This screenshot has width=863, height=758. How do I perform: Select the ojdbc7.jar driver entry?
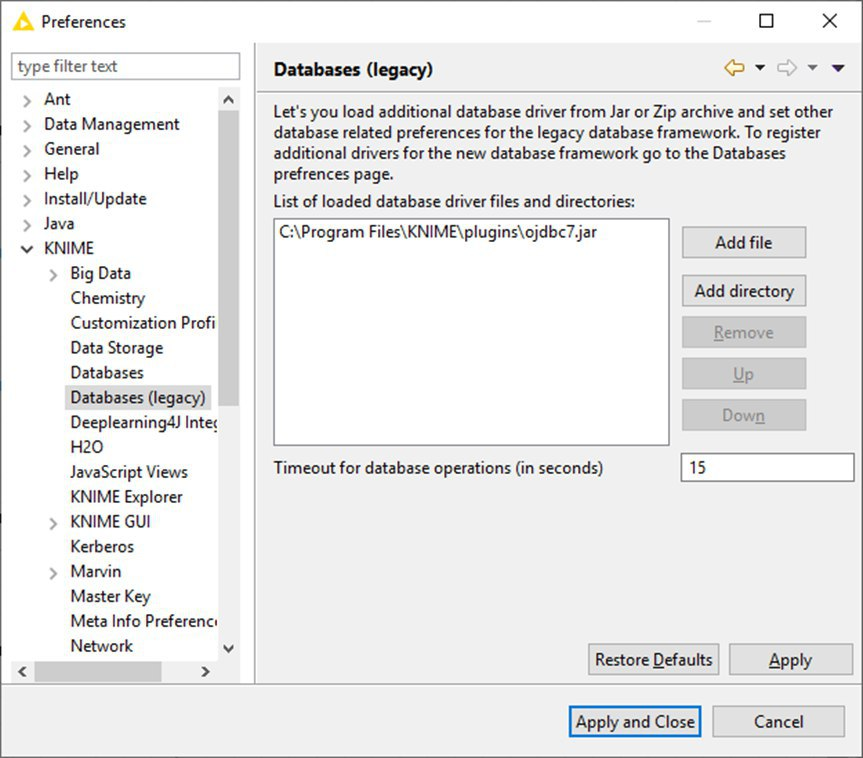[x=438, y=232]
